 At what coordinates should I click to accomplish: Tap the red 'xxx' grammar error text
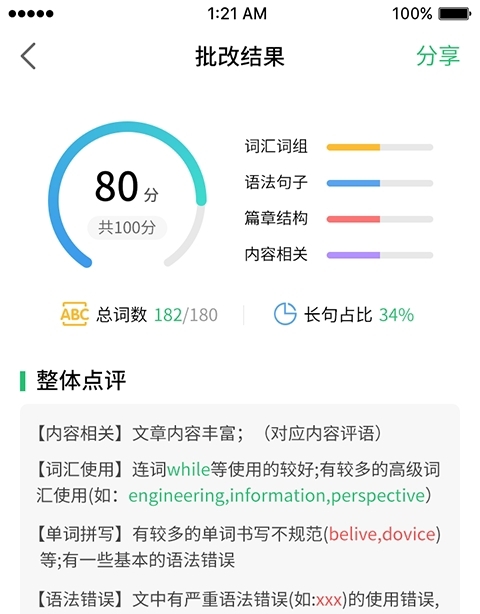[x=329, y=600]
